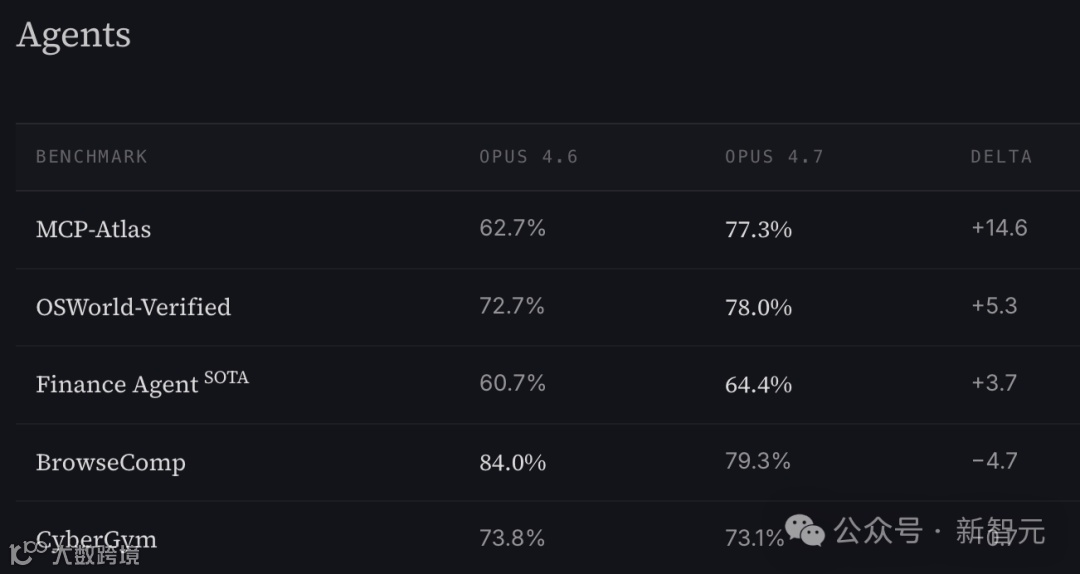Screen dimensions: 1080x574
Task: Click the +14.6 delta value
Action: 999,228
